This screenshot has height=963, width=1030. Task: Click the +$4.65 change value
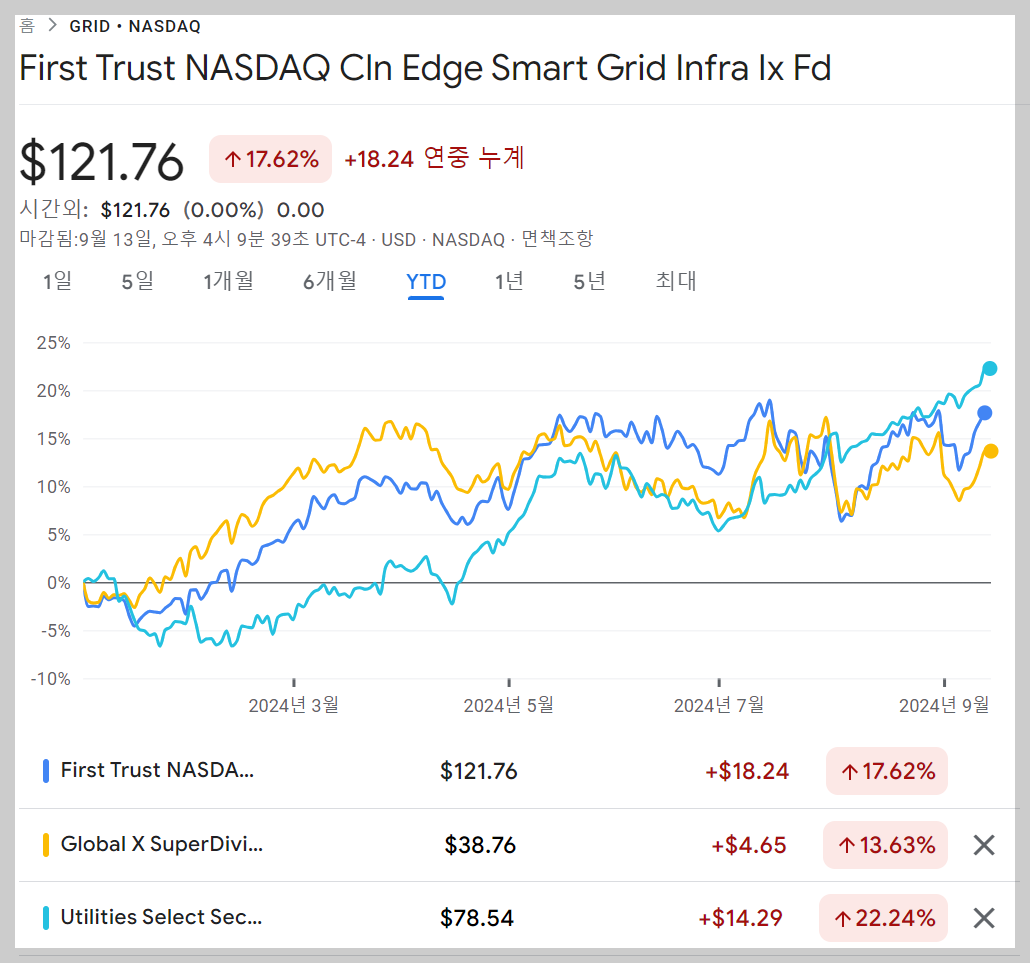pos(749,845)
